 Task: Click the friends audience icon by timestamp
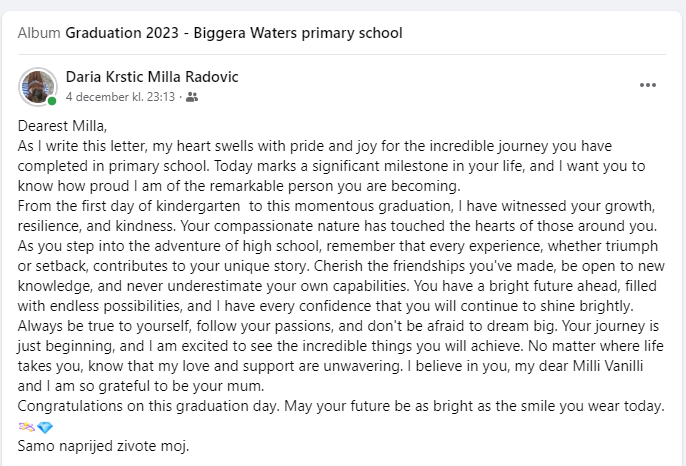pyautogui.click(x=192, y=97)
